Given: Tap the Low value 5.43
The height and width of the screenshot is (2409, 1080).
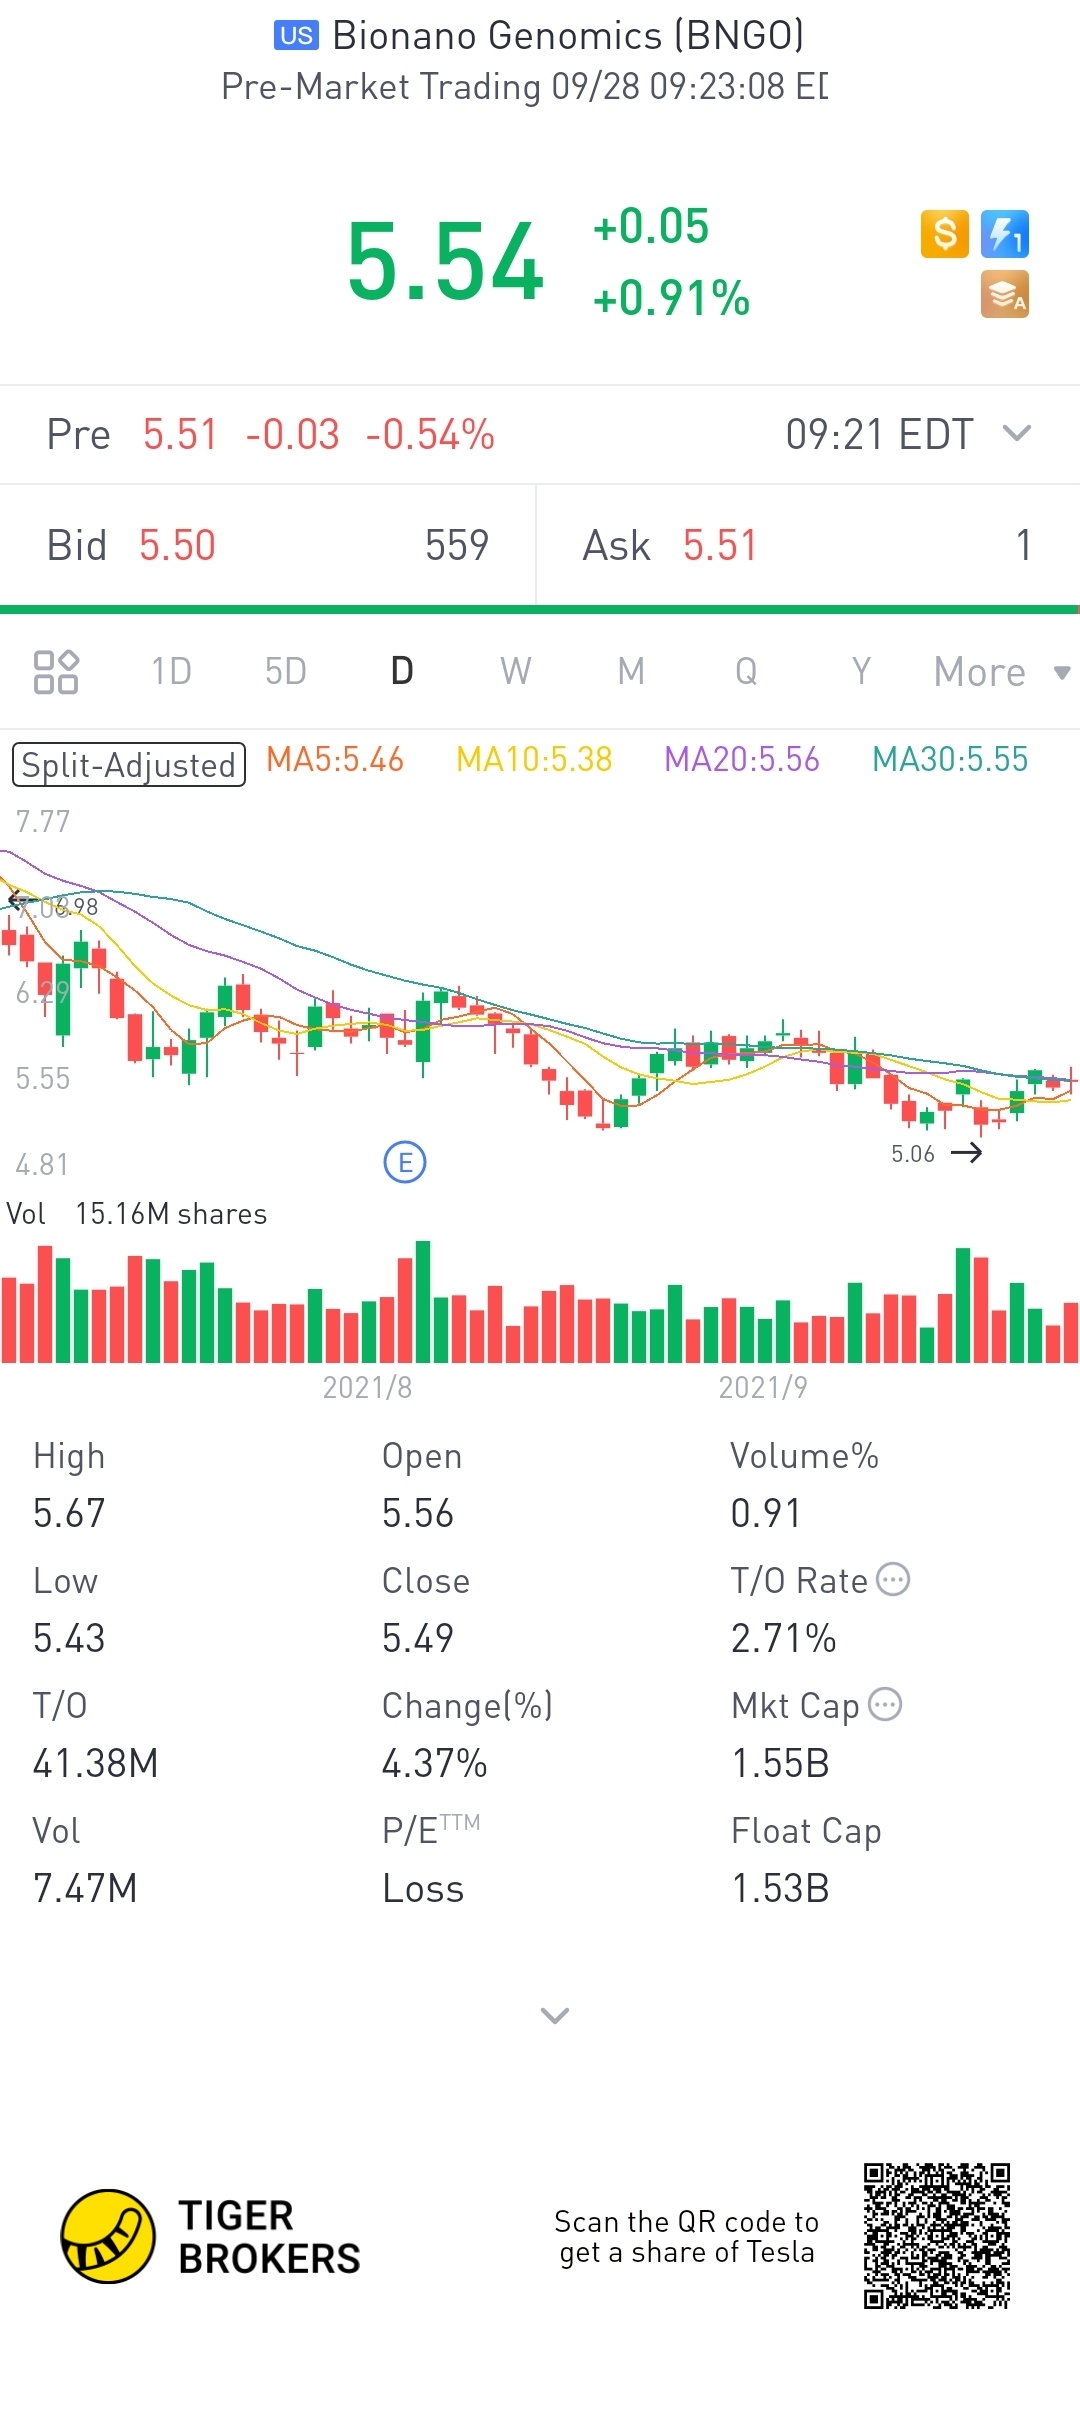Looking at the screenshot, I should pos(69,1638).
